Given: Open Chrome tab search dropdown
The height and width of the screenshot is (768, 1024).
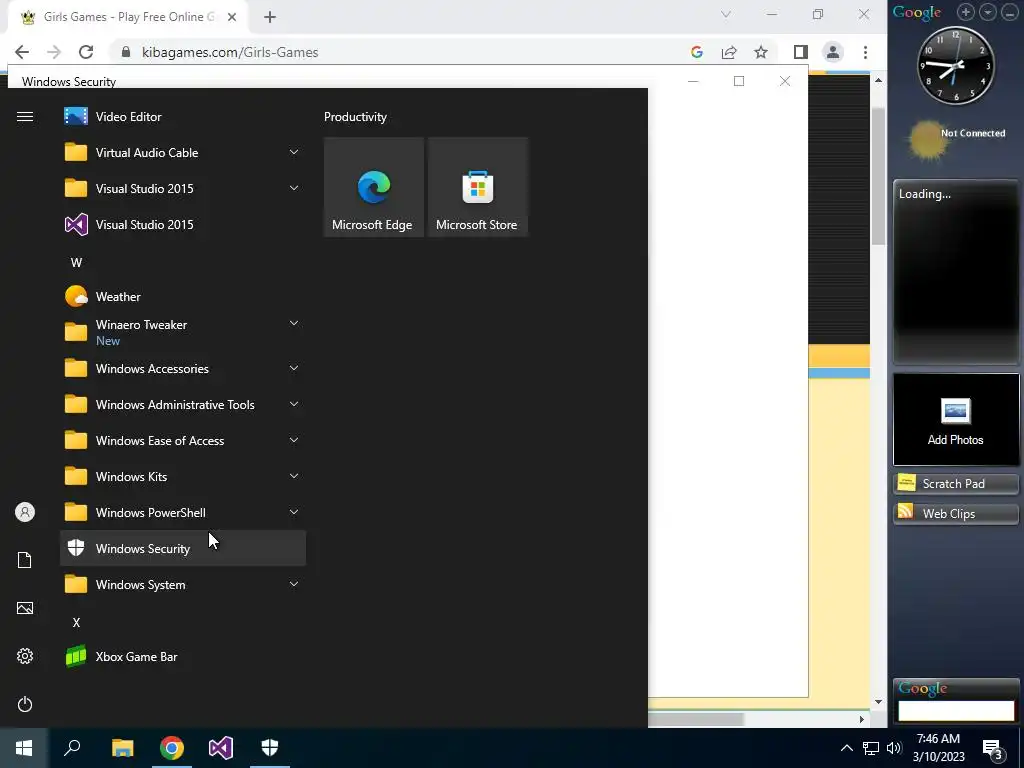Looking at the screenshot, I should coord(726,14).
